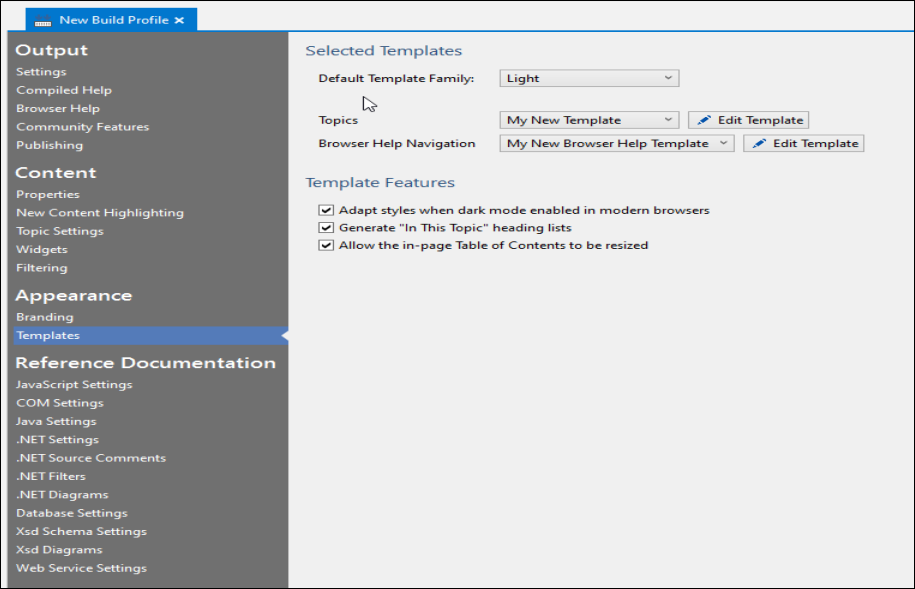Open Browser Help Navigation template dropdown
Viewport: 915px width, 589px height.
click(x=616, y=144)
